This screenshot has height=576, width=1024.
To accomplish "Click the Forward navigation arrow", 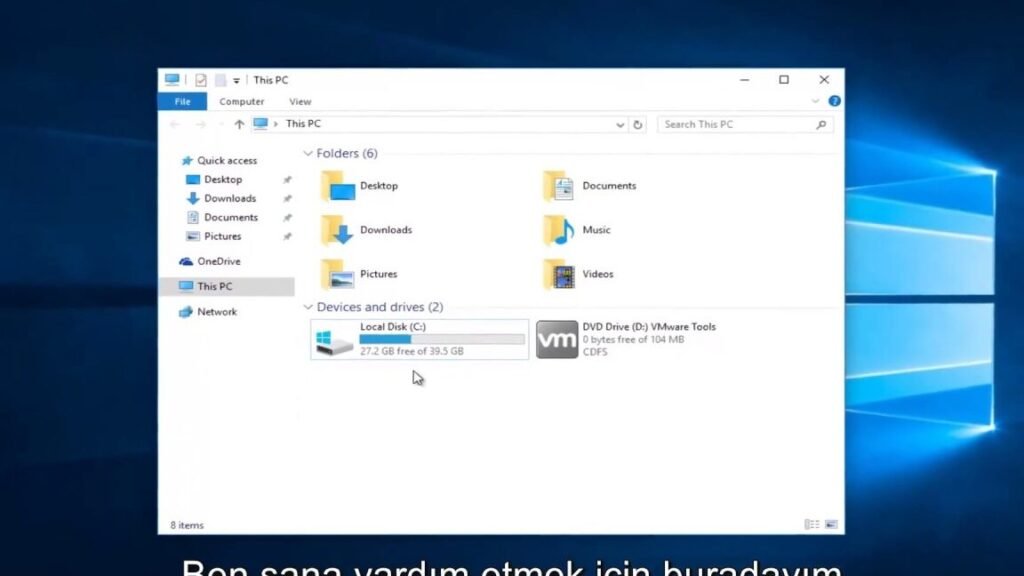I will click(200, 124).
